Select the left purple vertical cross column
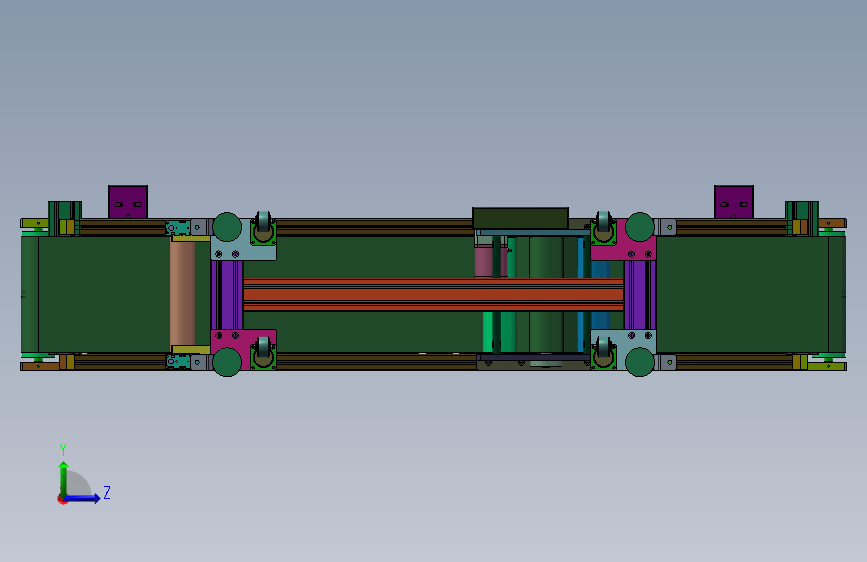The width and height of the screenshot is (867, 562). (x=227, y=295)
